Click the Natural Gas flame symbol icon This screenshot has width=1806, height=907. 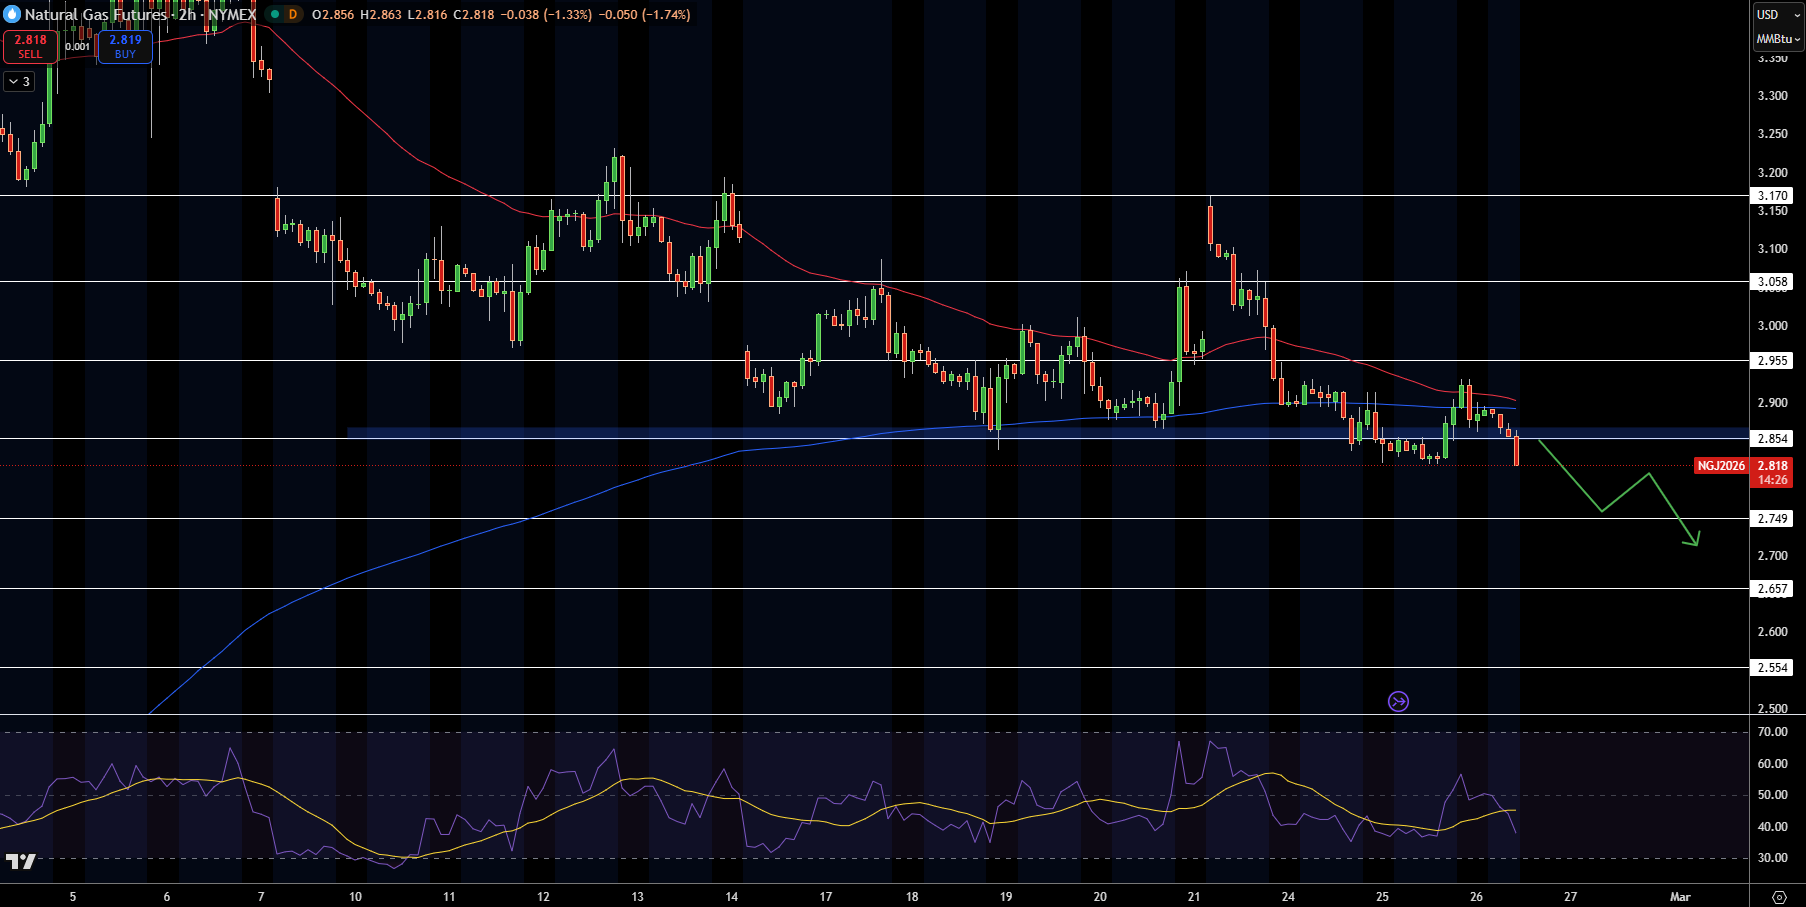(x=12, y=14)
